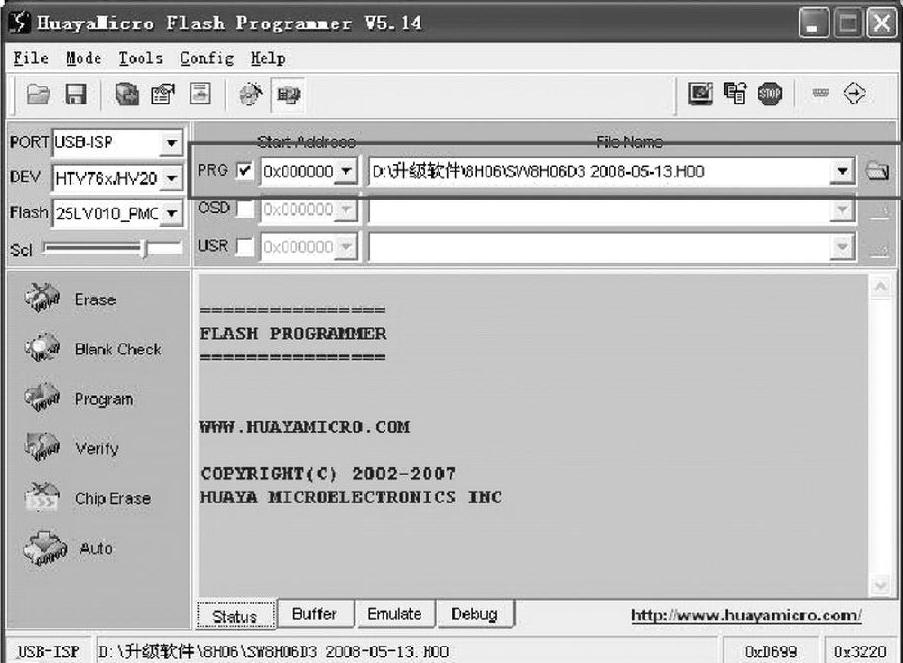Open the Mode menu
This screenshot has width=903, height=663.
84,58
